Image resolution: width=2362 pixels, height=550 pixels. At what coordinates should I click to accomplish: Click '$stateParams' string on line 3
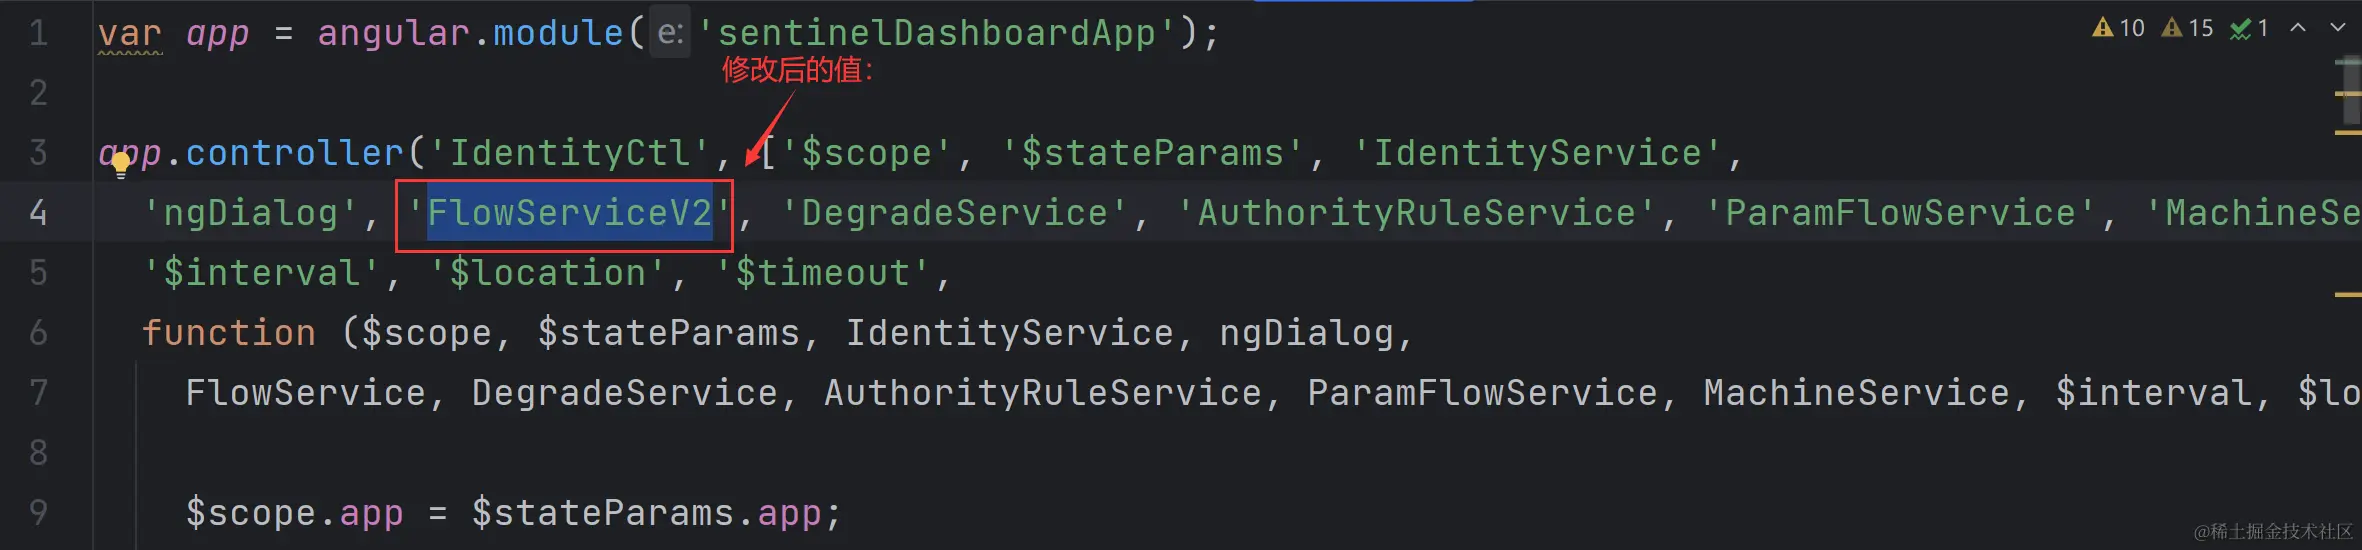point(1152,153)
